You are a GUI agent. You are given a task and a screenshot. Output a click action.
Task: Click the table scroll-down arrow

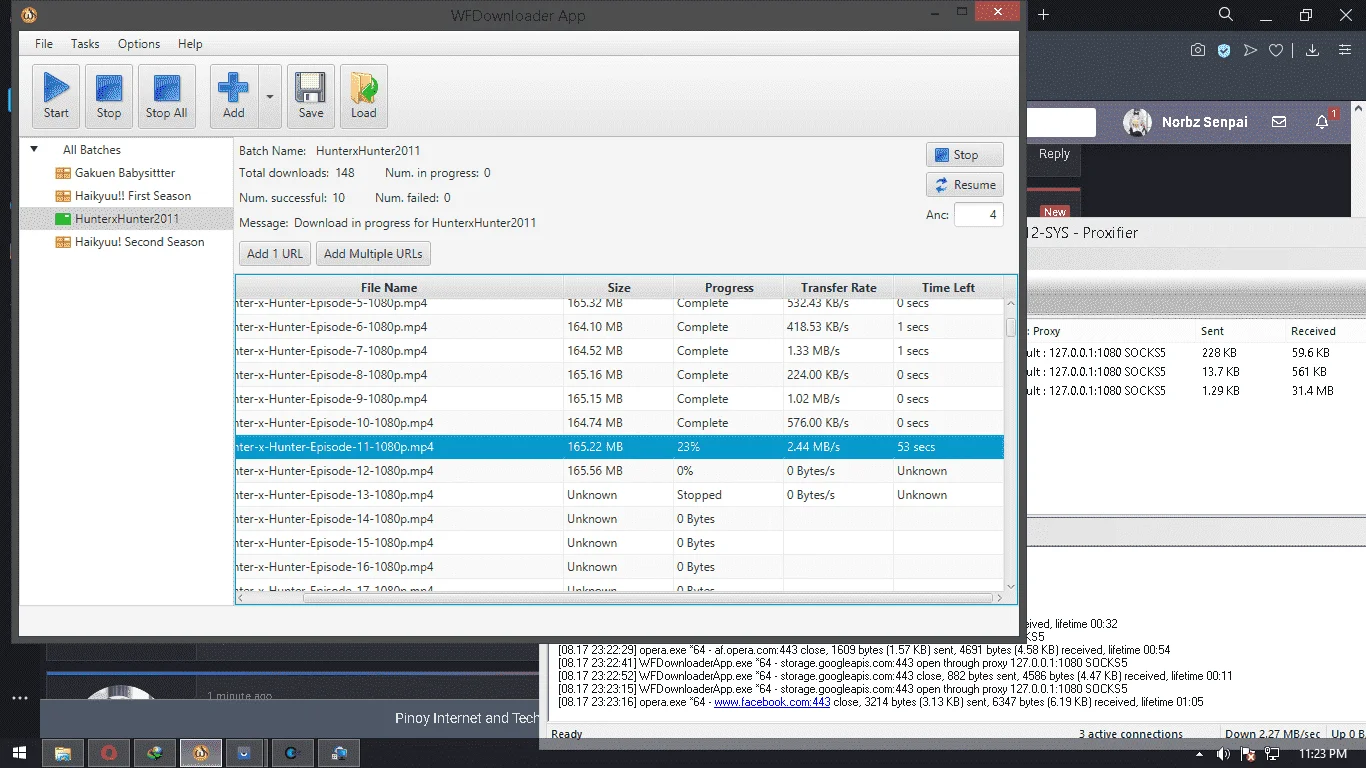(1010, 586)
